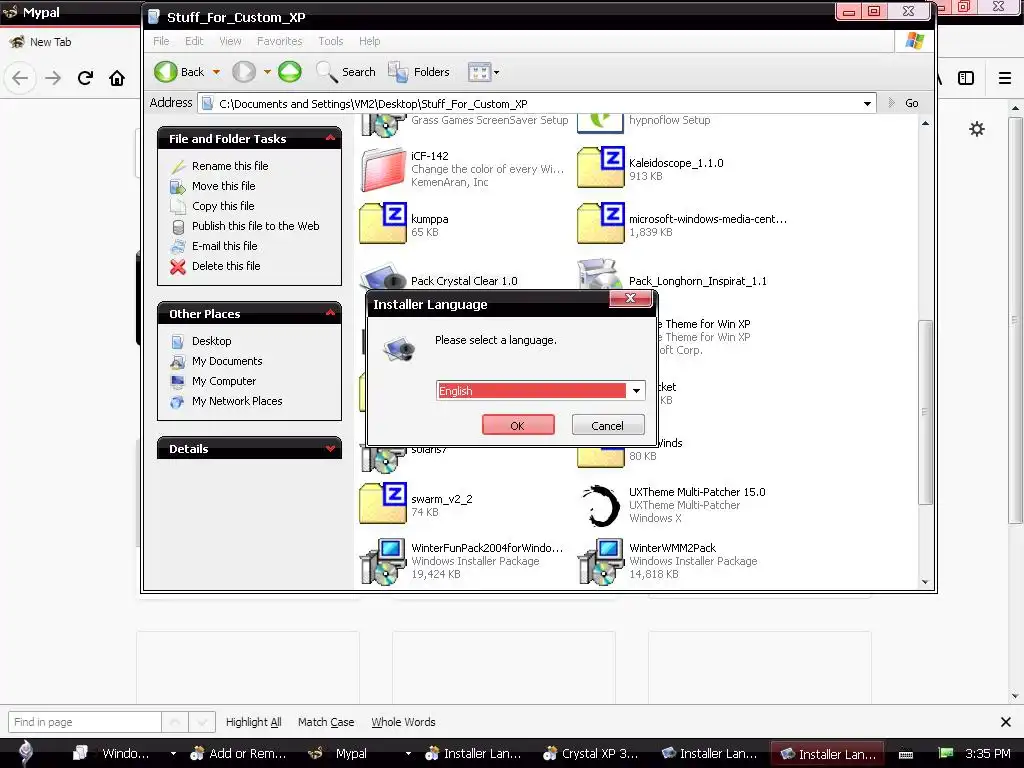1024x768 pixels.
Task: Toggle the Folders pane icon
Action: (x=398, y=72)
